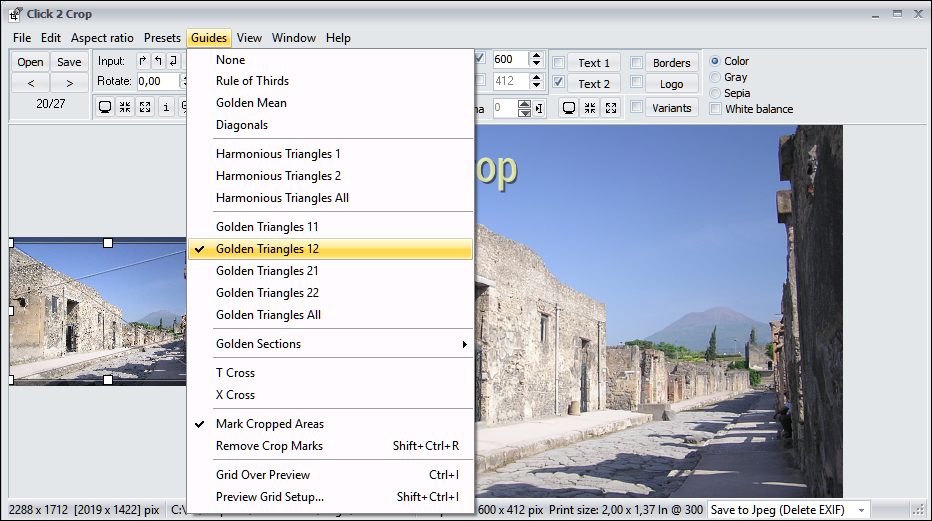Click the Save button
The height and width of the screenshot is (521, 932).
coord(70,62)
